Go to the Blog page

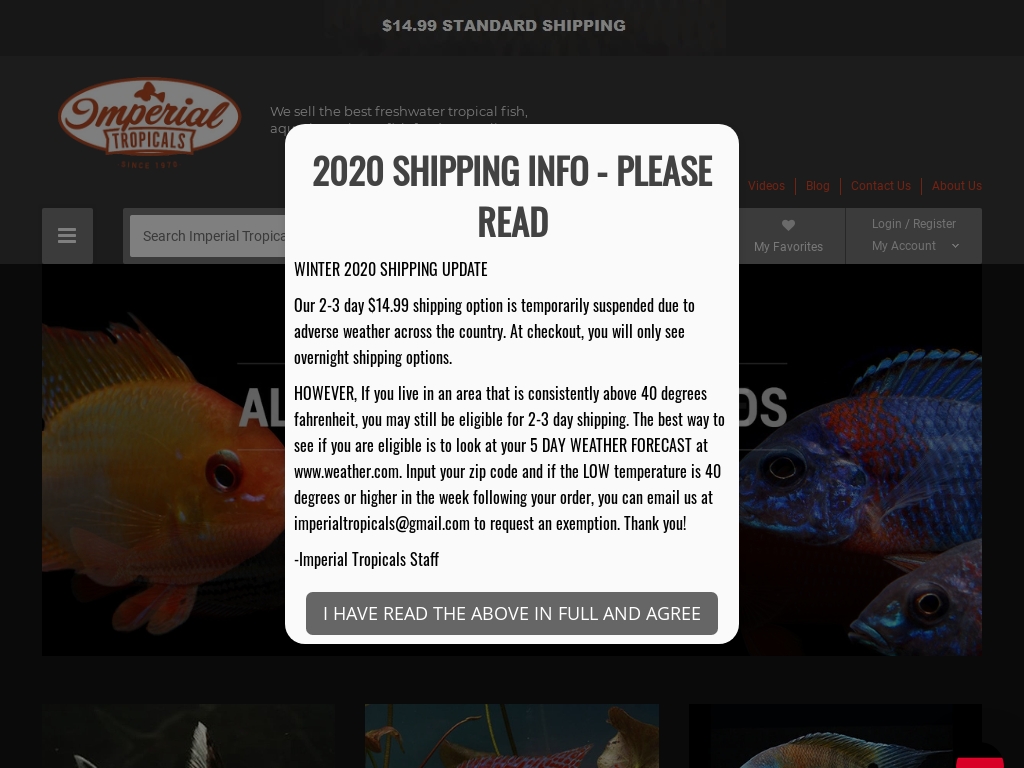[818, 185]
